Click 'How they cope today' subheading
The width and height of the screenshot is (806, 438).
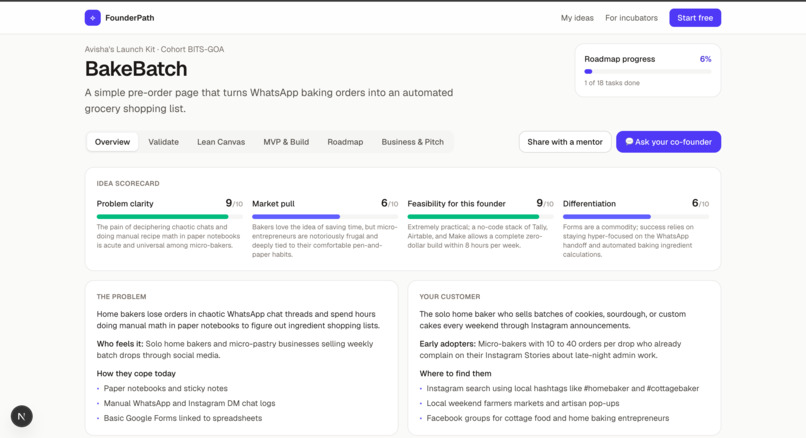pyautogui.click(x=136, y=374)
